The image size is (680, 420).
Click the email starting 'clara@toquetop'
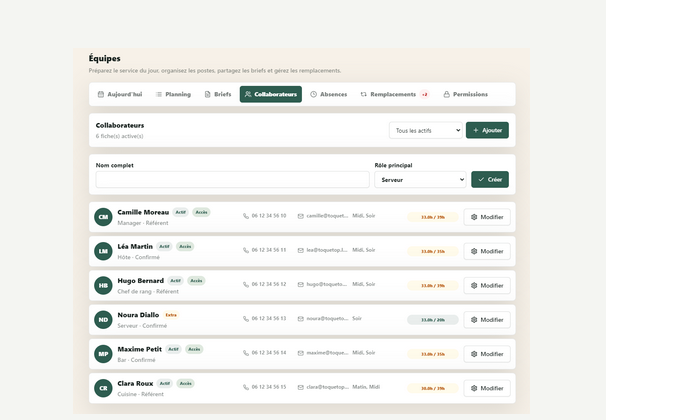pos(327,387)
